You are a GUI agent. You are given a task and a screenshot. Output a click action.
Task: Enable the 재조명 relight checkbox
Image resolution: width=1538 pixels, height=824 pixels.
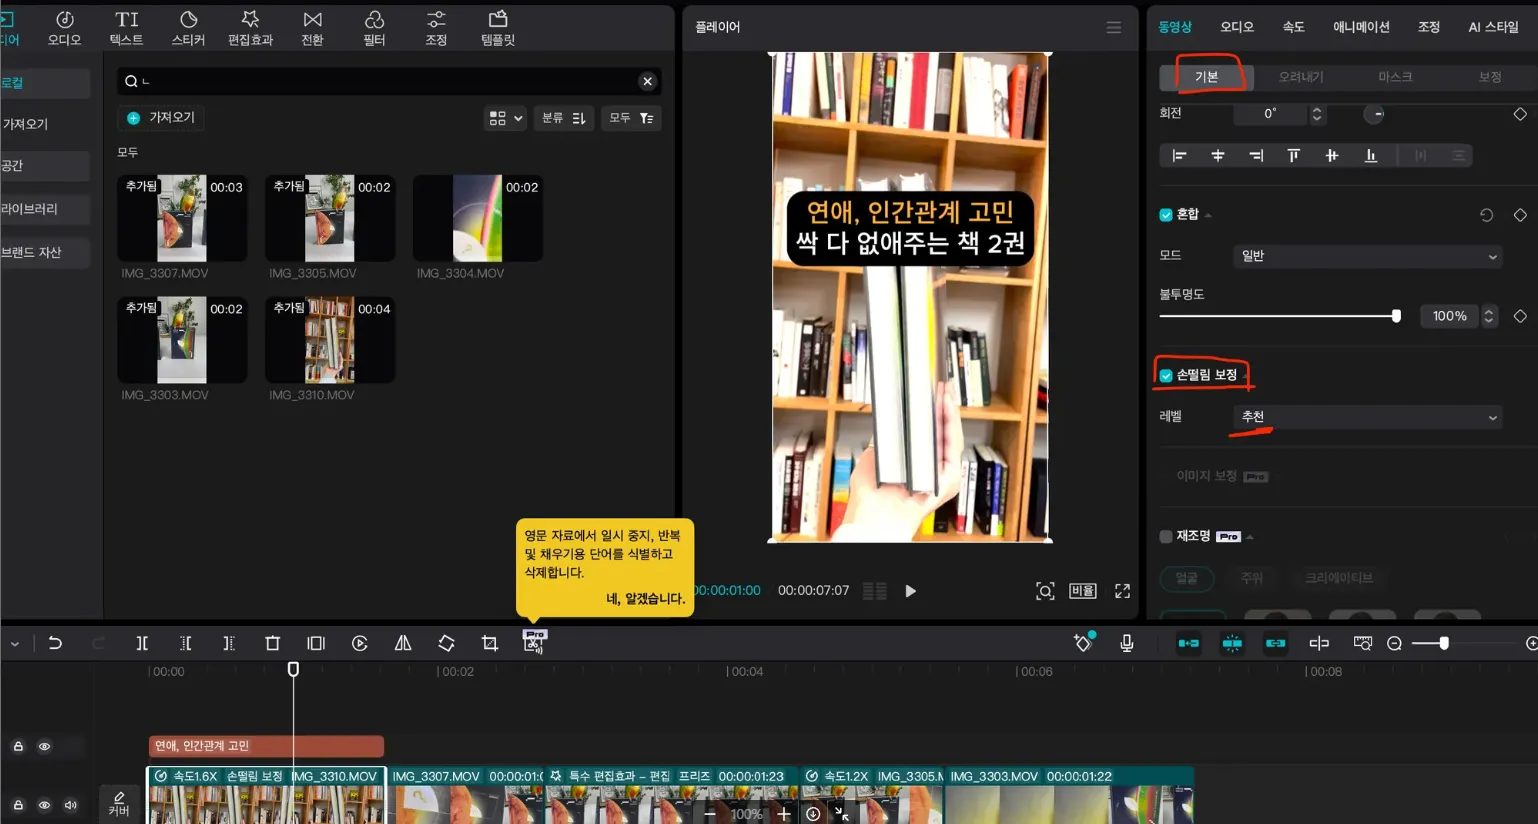[x=1166, y=537]
